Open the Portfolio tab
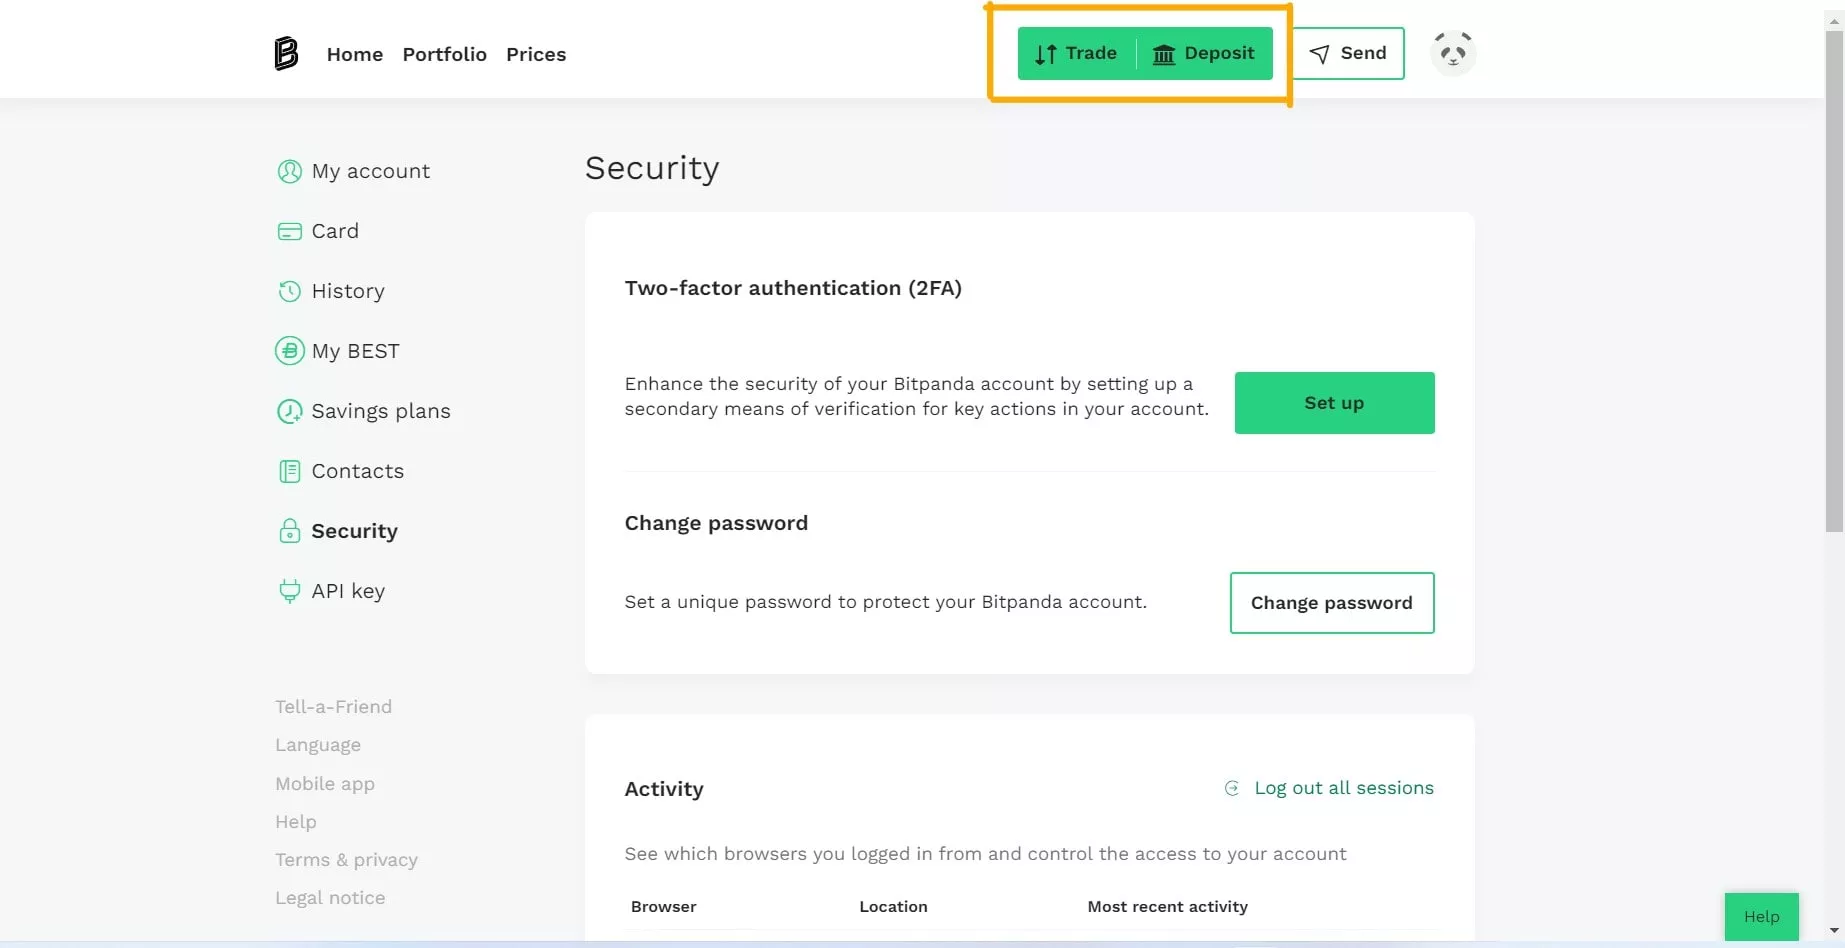Viewport: 1845px width, 948px height. pos(444,54)
